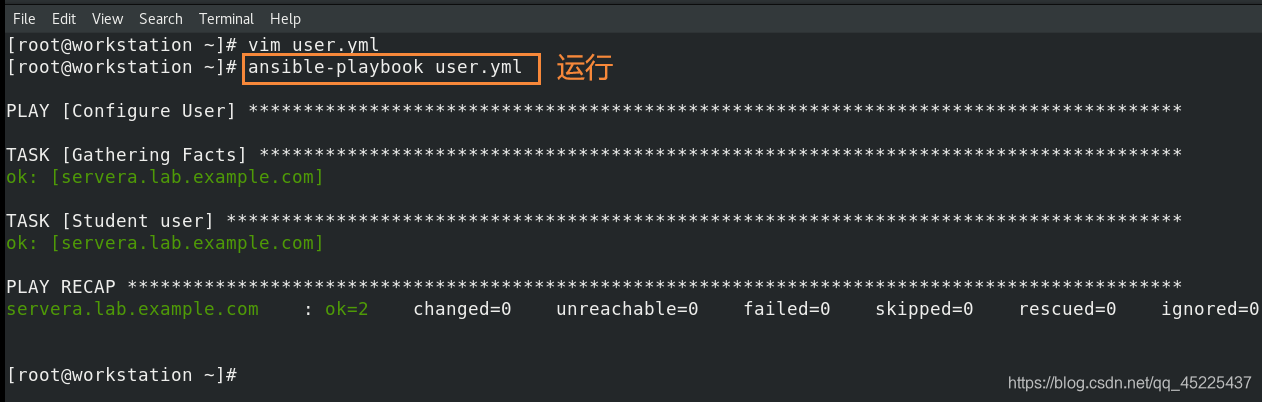Click the unreachable=0 recap value

coord(627,309)
